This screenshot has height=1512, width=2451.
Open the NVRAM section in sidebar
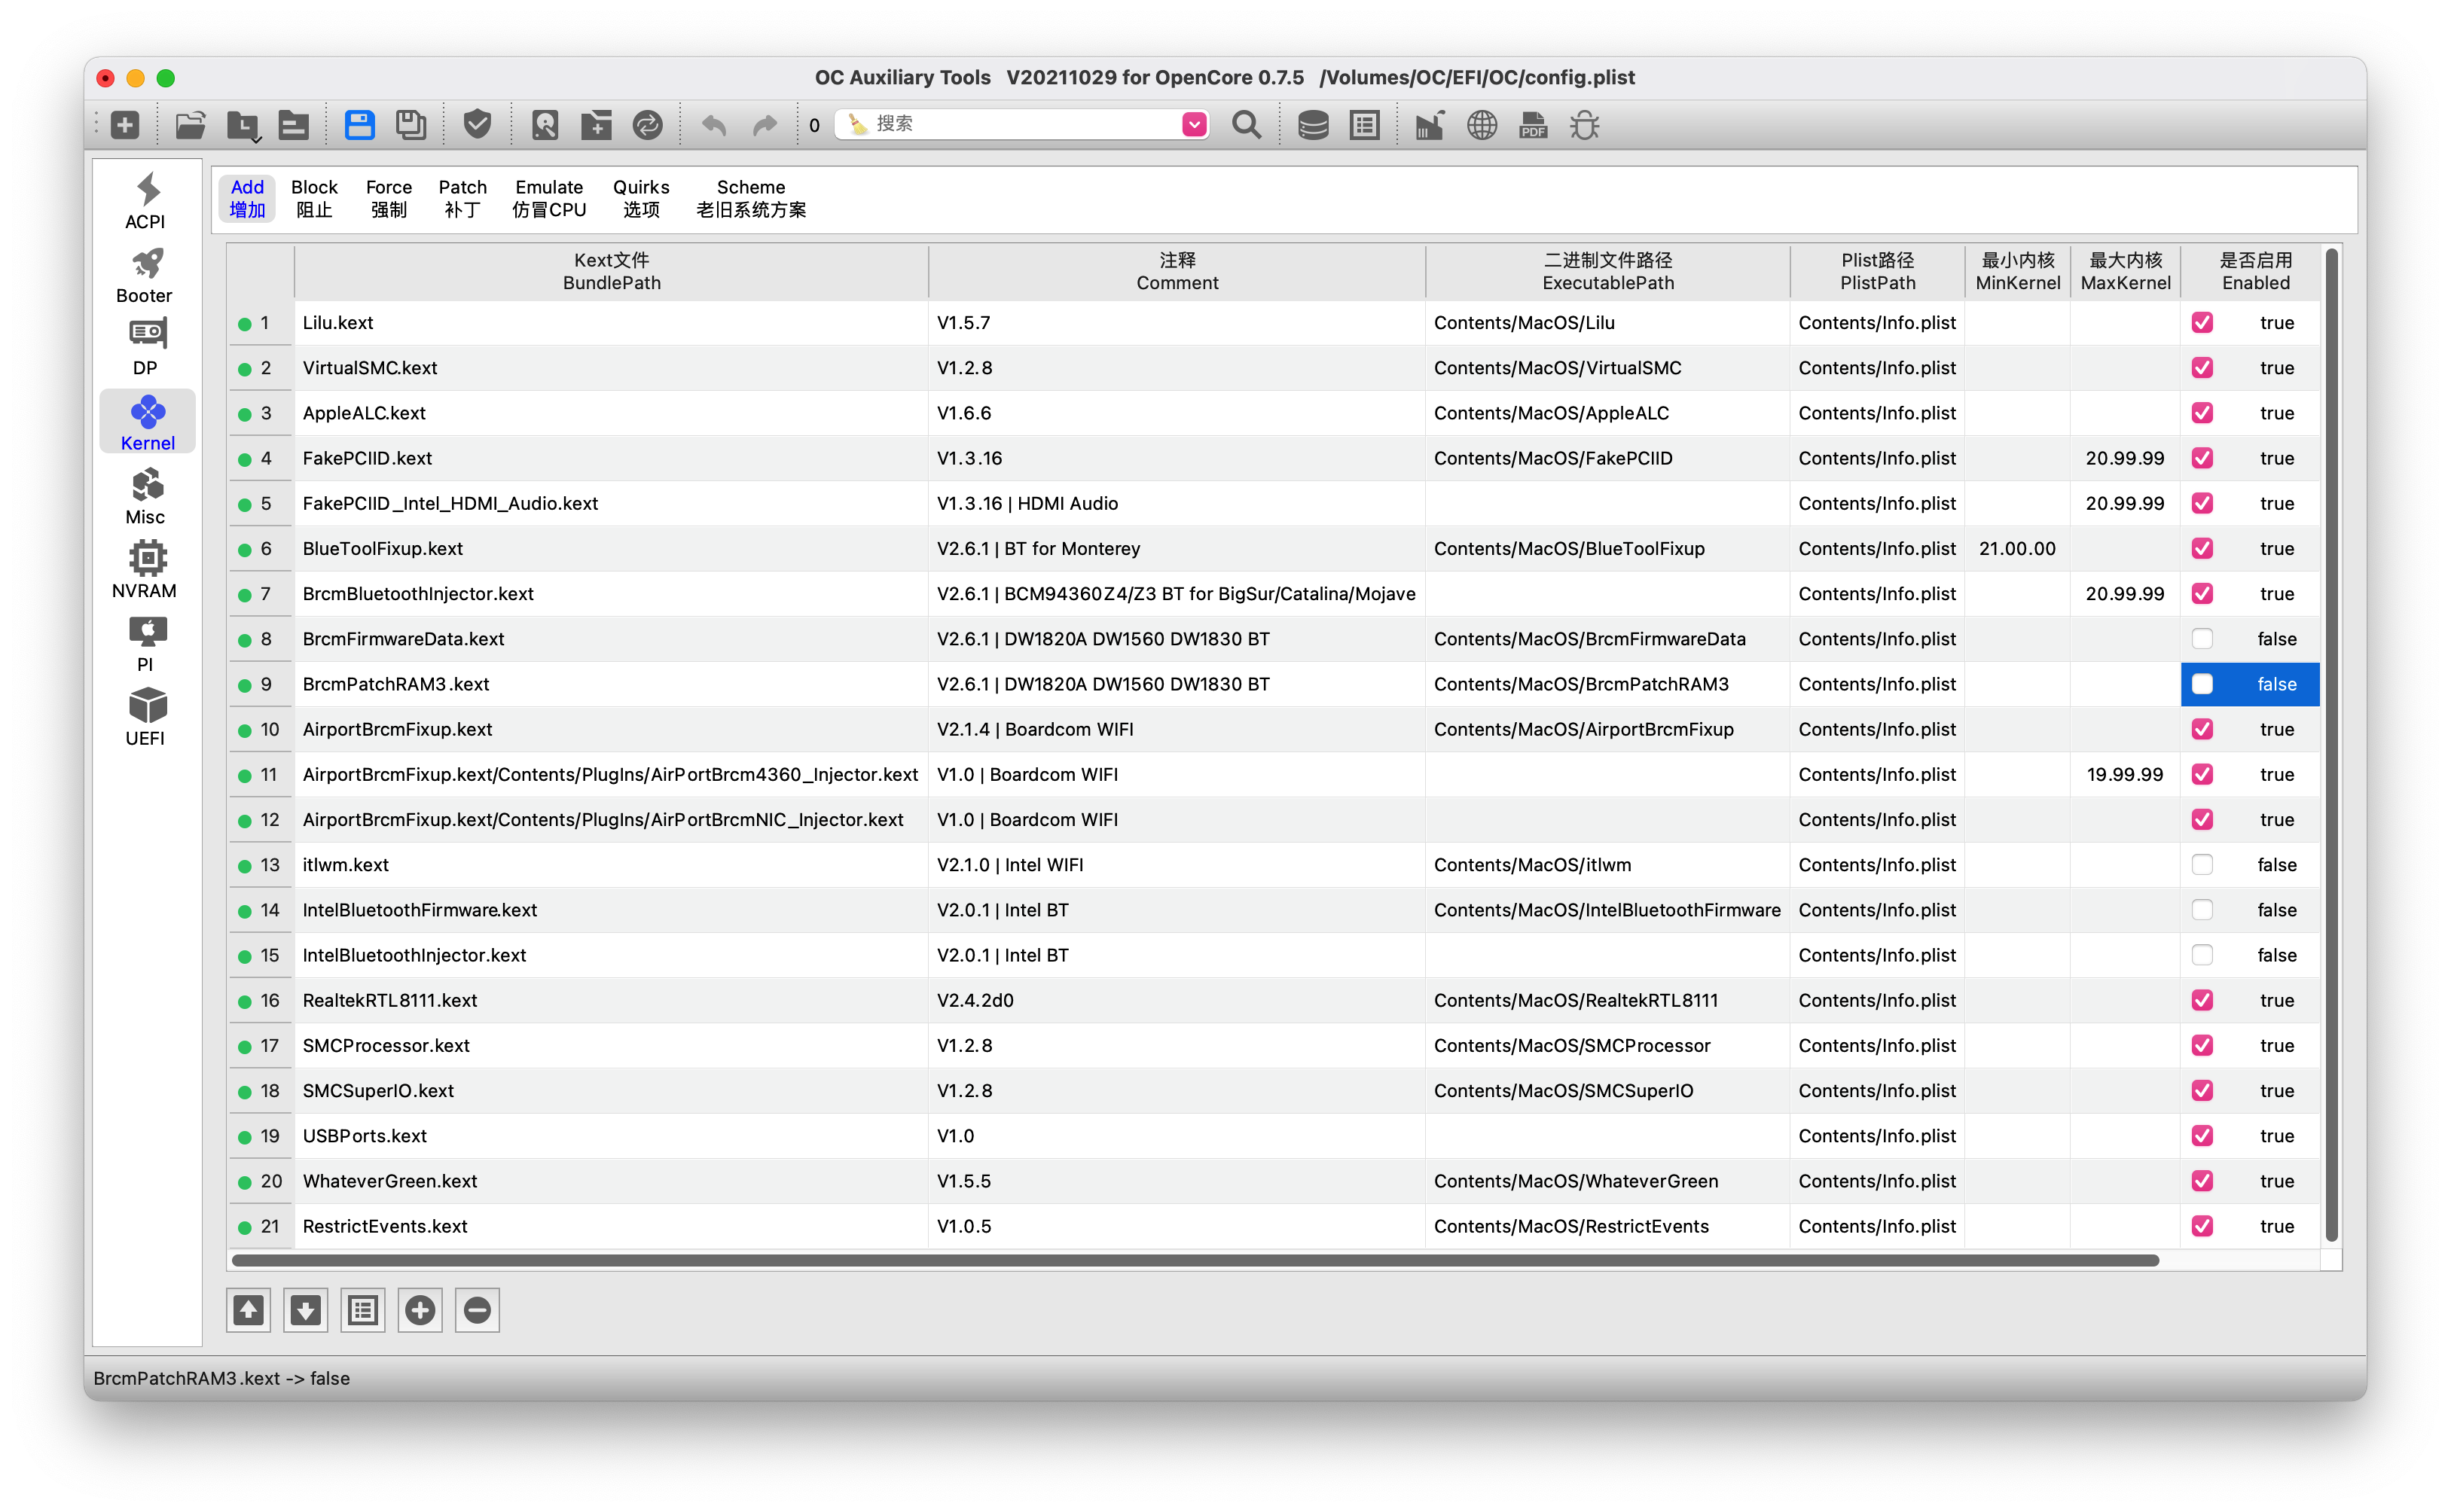click(x=145, y=570)
